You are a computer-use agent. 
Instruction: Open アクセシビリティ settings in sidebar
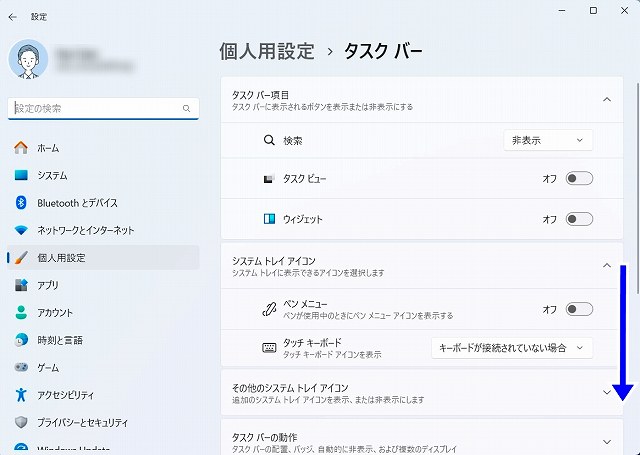[65, 394]
